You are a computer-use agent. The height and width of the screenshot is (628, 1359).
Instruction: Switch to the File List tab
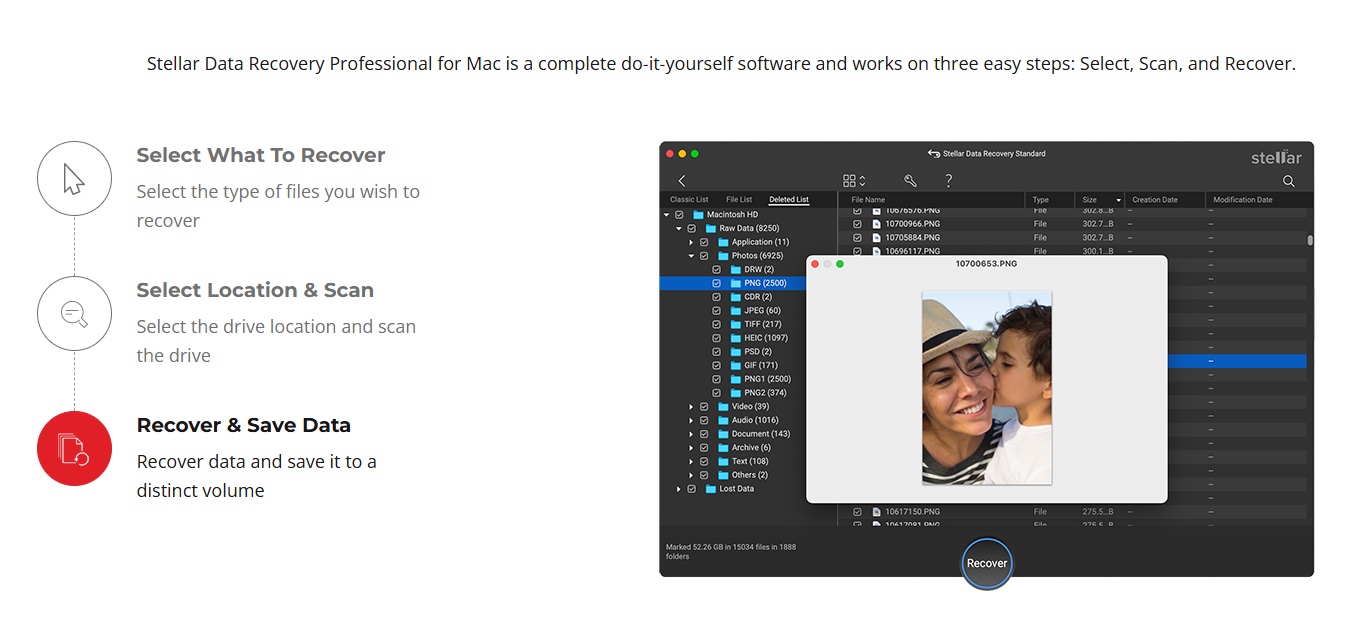[739, 200]
